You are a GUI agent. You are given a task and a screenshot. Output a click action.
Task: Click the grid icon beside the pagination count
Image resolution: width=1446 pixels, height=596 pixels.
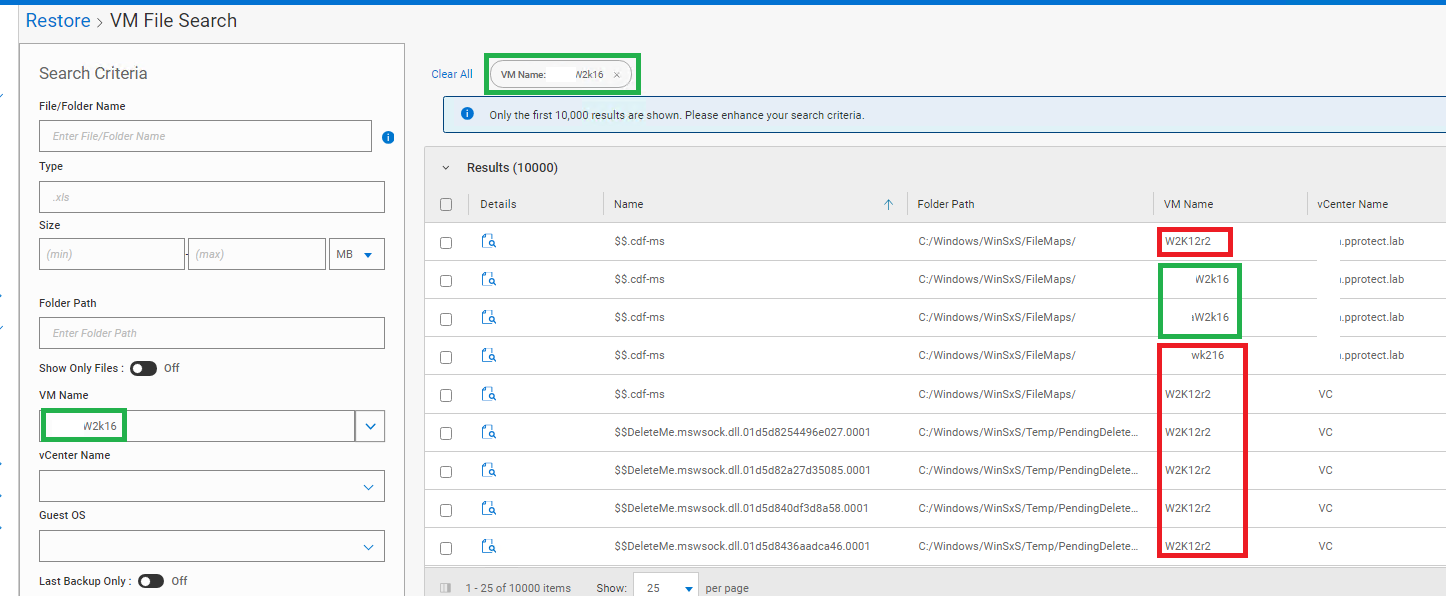(x=444, y=588)
